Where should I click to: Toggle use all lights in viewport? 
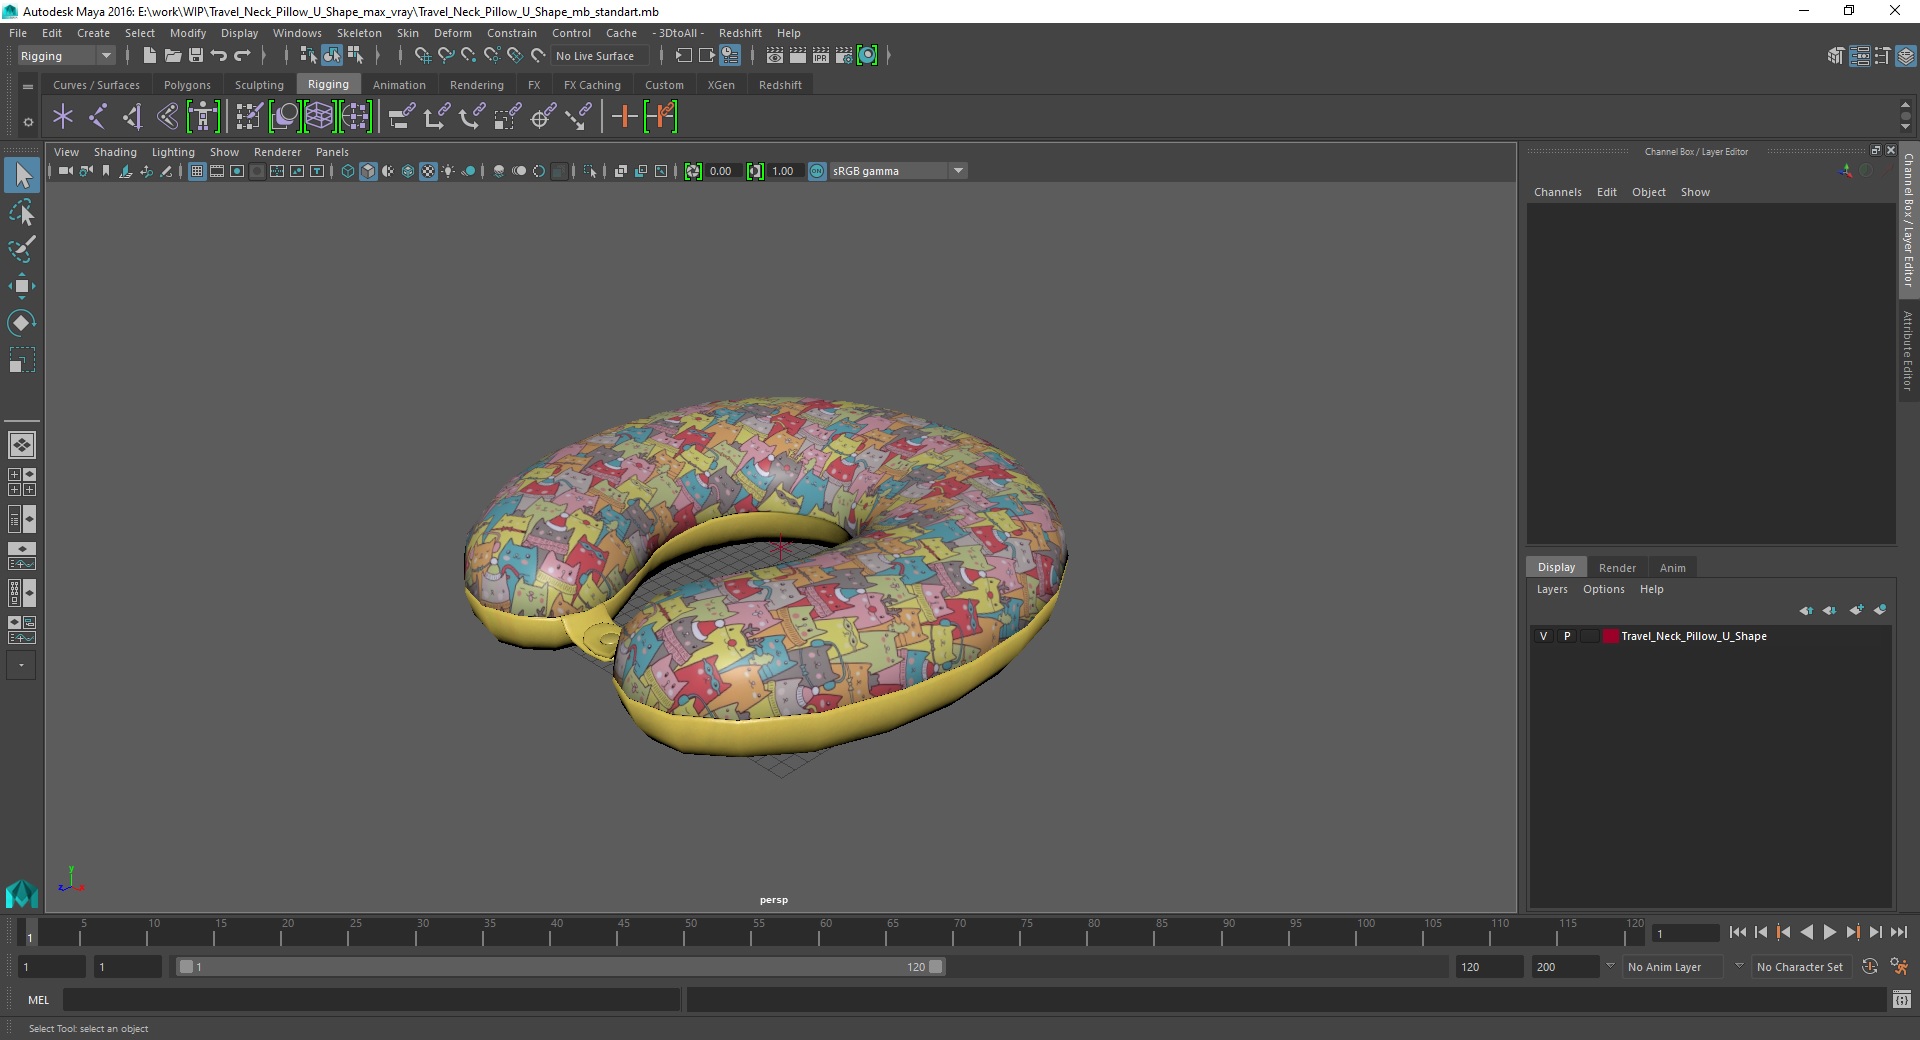(x=448, y=171)
